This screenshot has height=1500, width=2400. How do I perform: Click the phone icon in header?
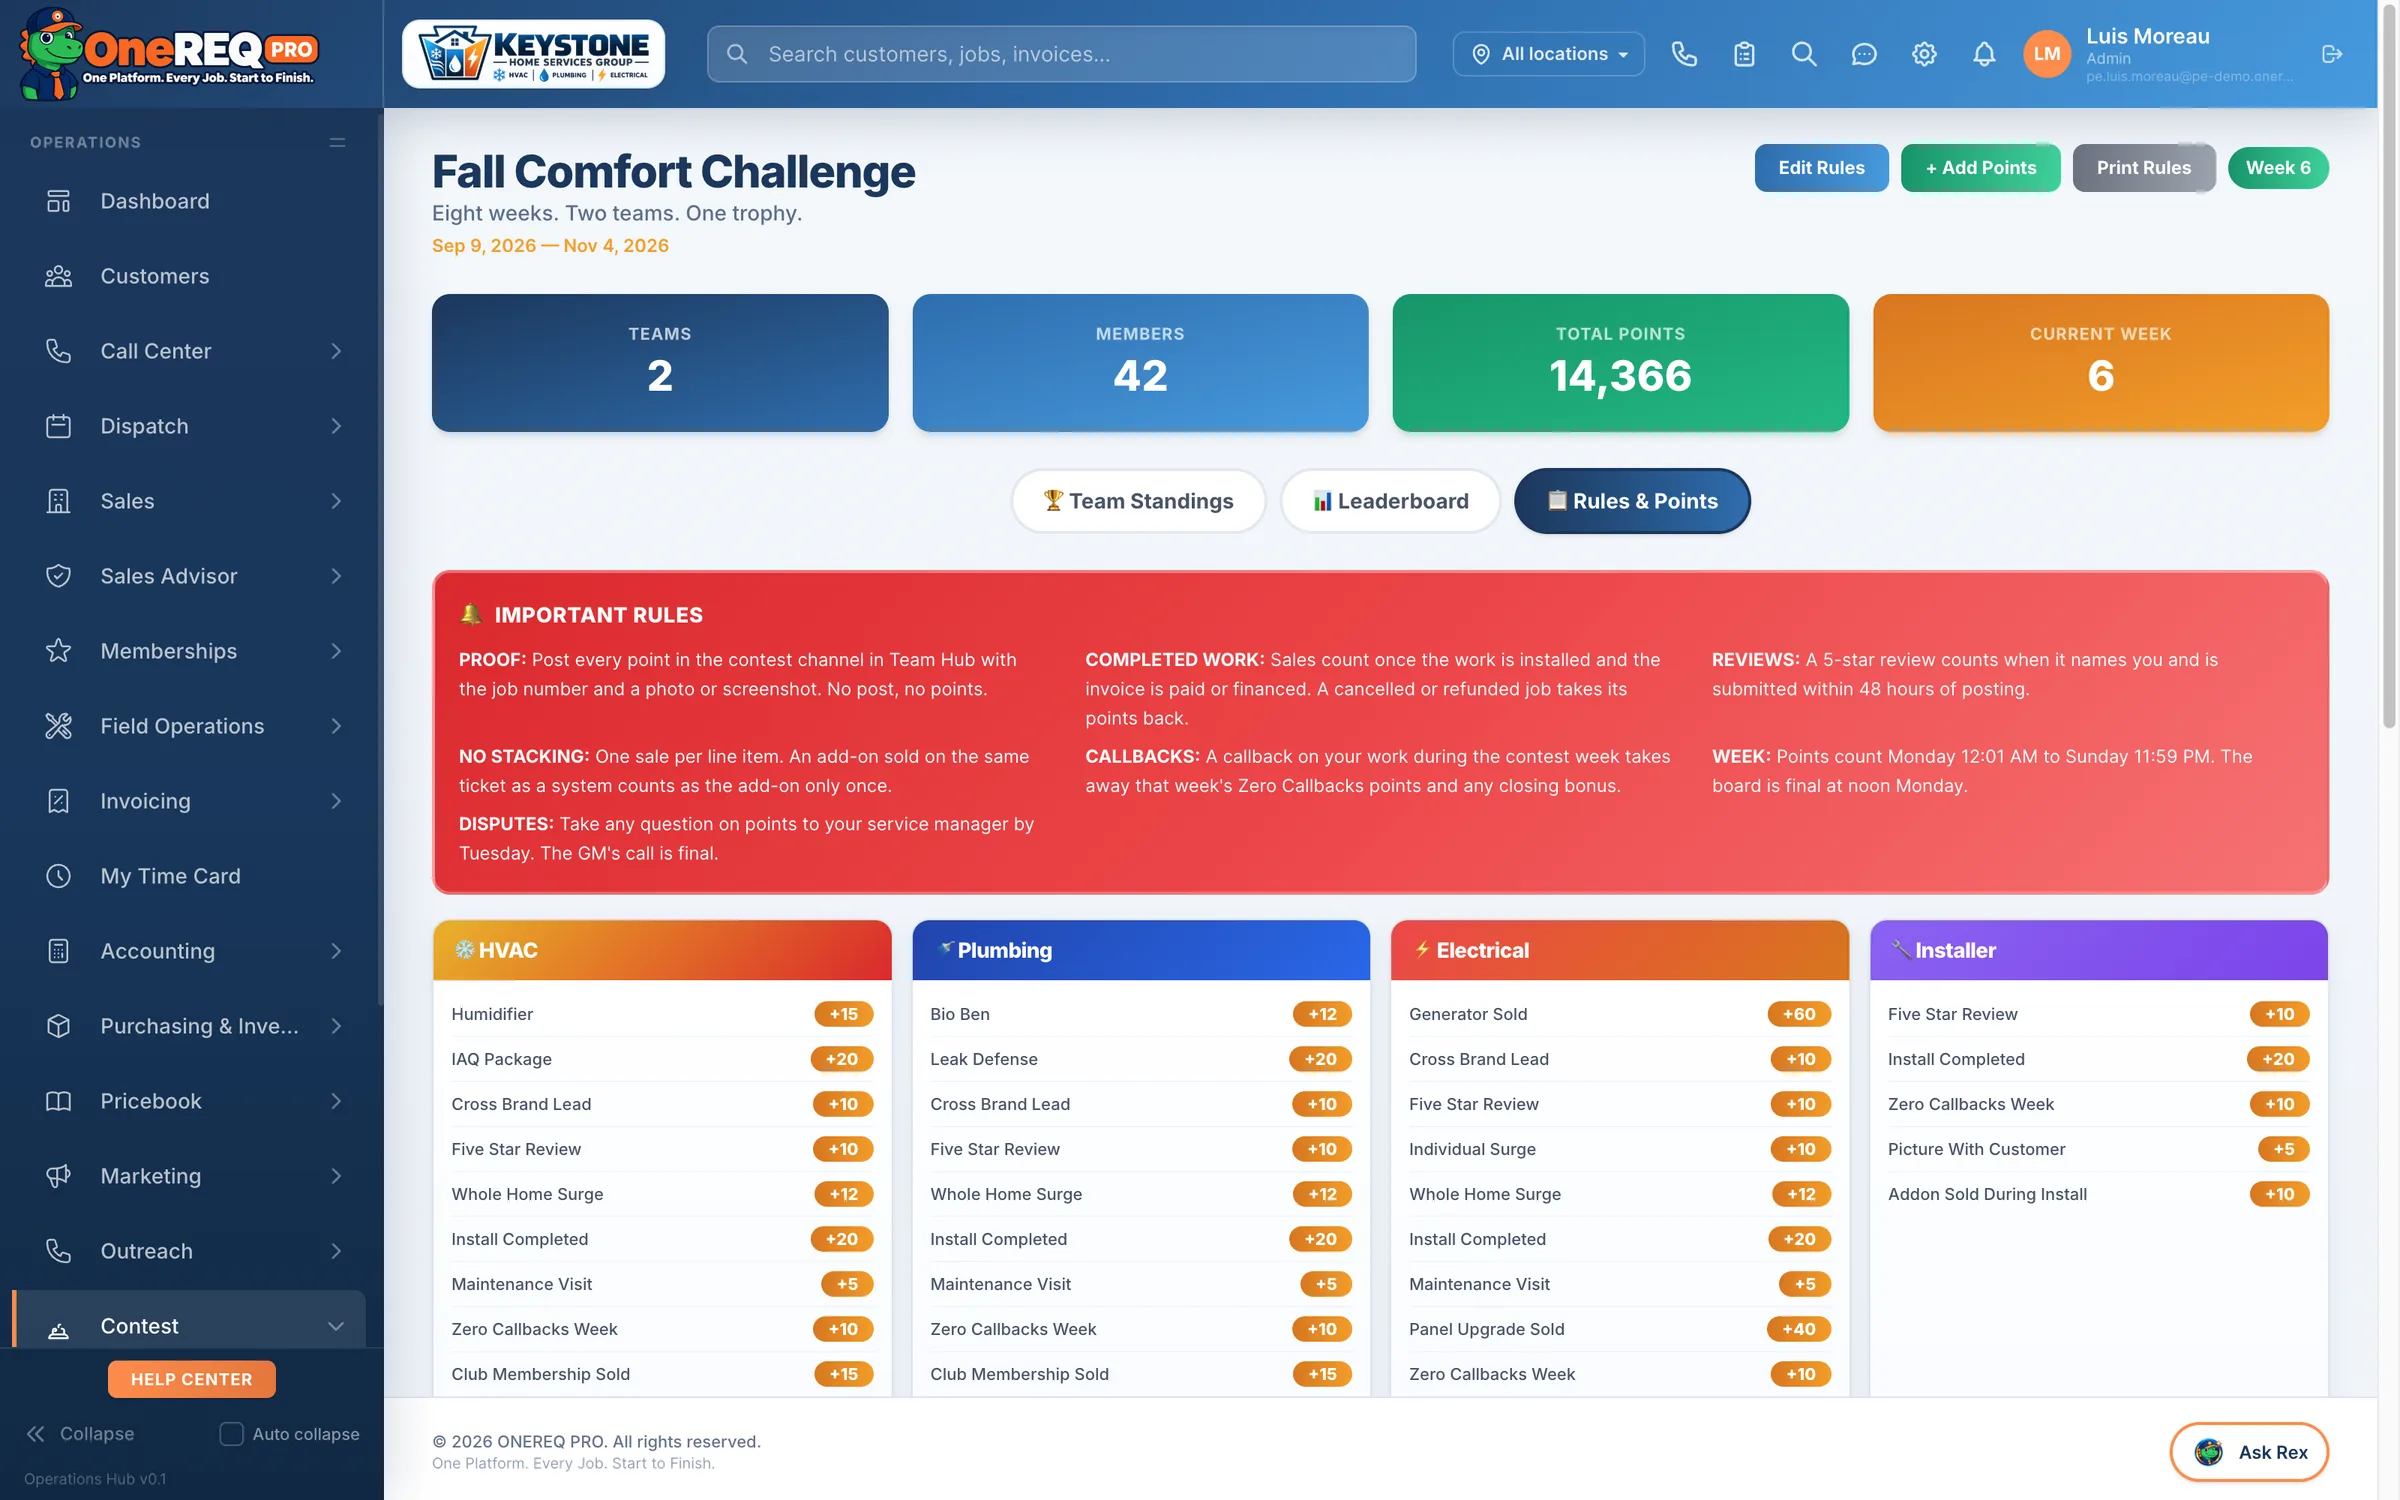click(1684, 54)
